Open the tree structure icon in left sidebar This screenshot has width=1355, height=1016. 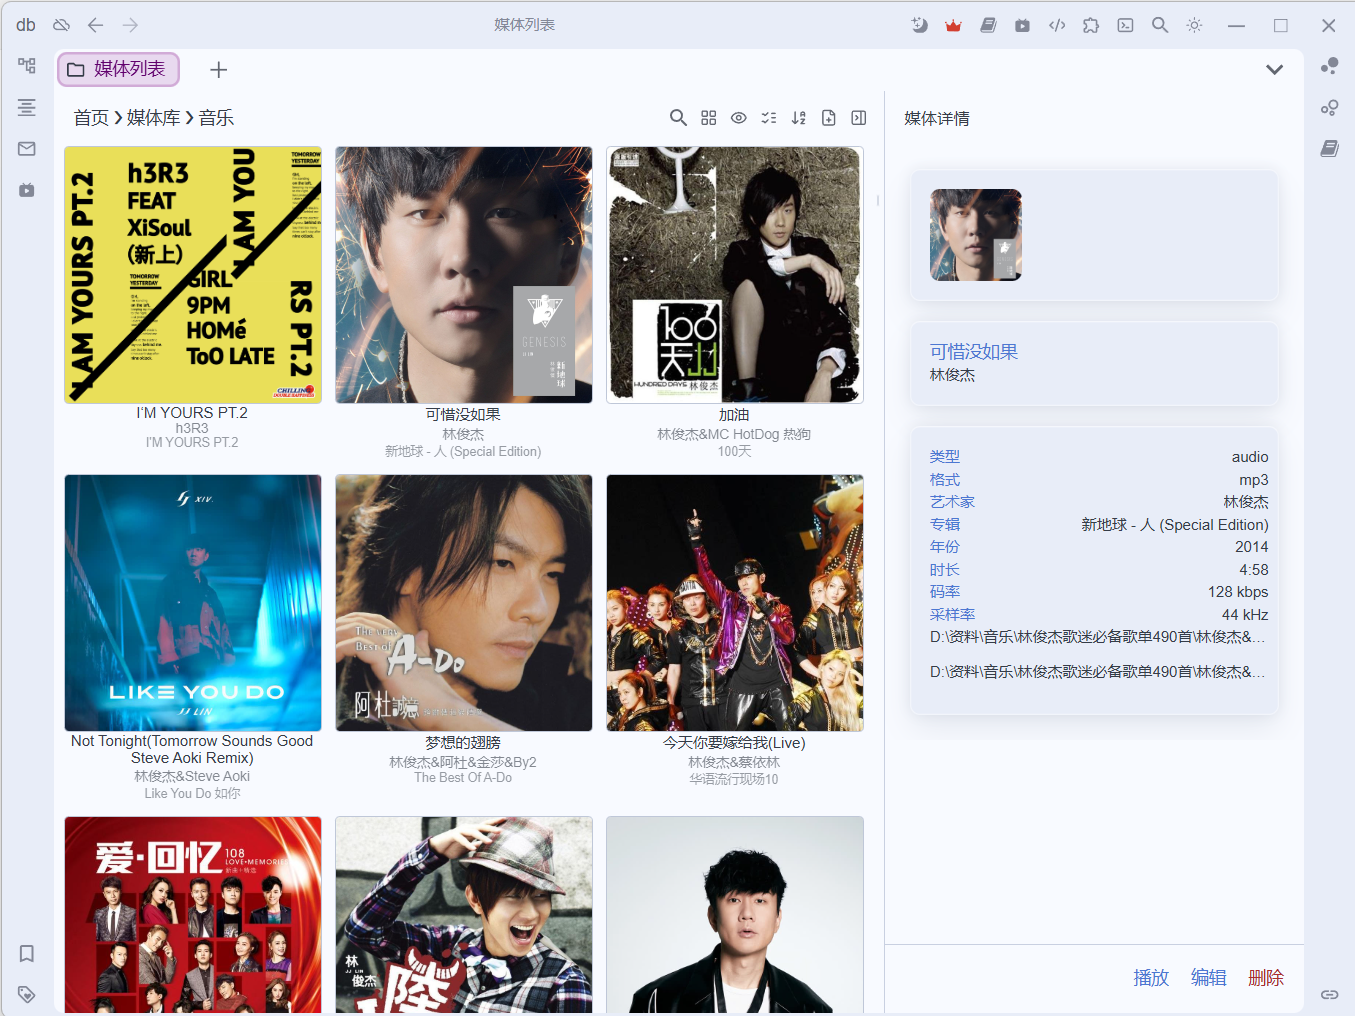tap(27, 66)
